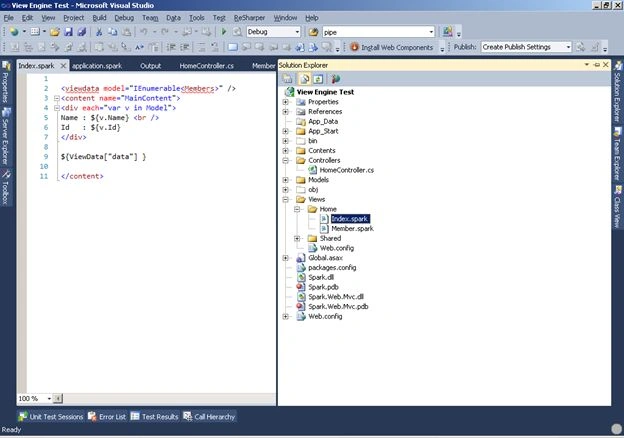Close the Index.spark editor tab
Image resolution: width=624 pixels, height=438 pixels.
pyautogui.click(x=63, y=66)
